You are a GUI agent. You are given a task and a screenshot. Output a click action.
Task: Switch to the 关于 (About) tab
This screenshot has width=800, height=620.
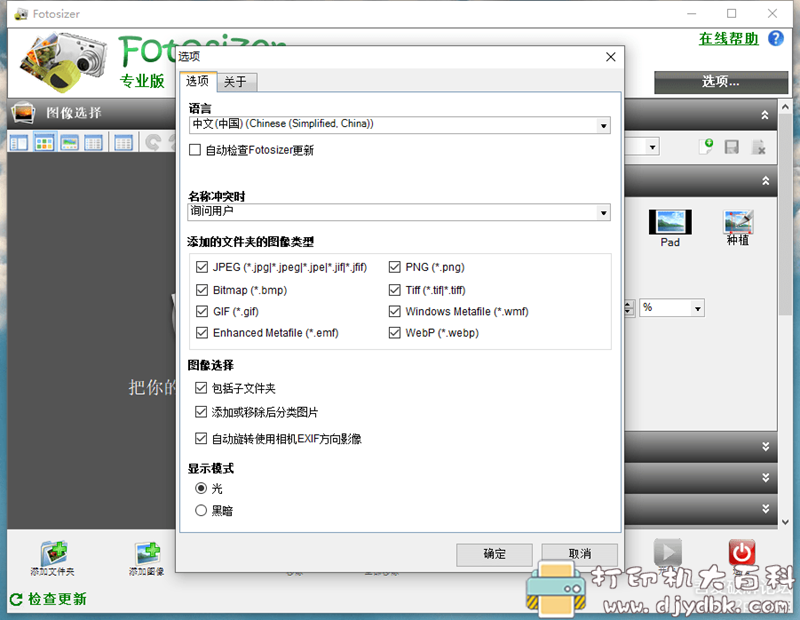[x=236, y=82]
